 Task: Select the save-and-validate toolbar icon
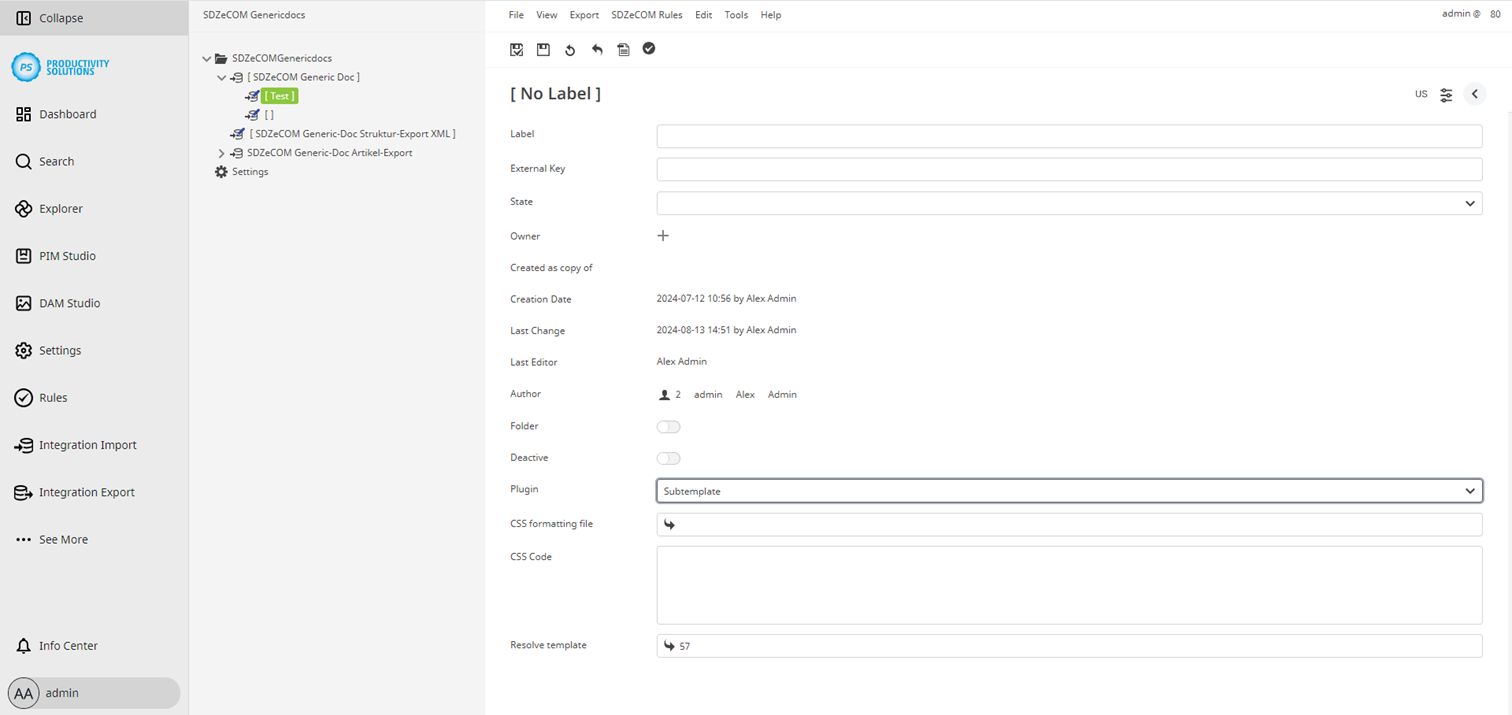(517, 49)
